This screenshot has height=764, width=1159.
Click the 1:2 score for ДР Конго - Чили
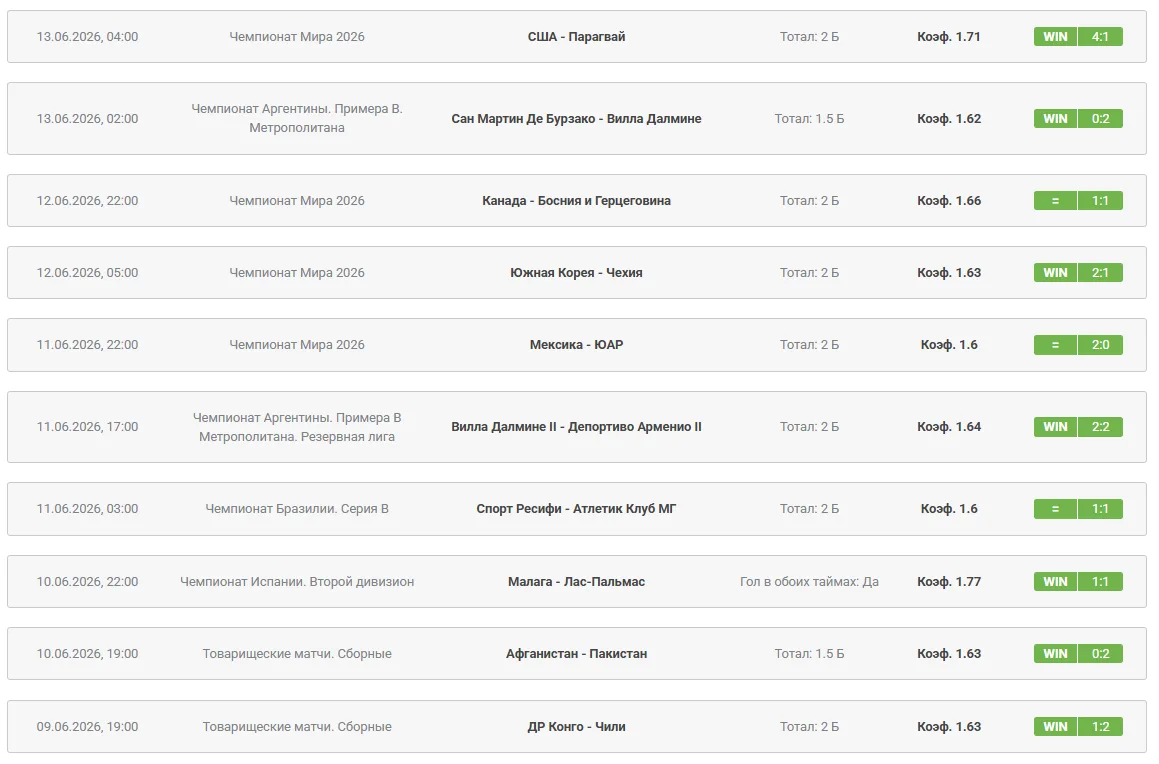(x=1100, y=727)
